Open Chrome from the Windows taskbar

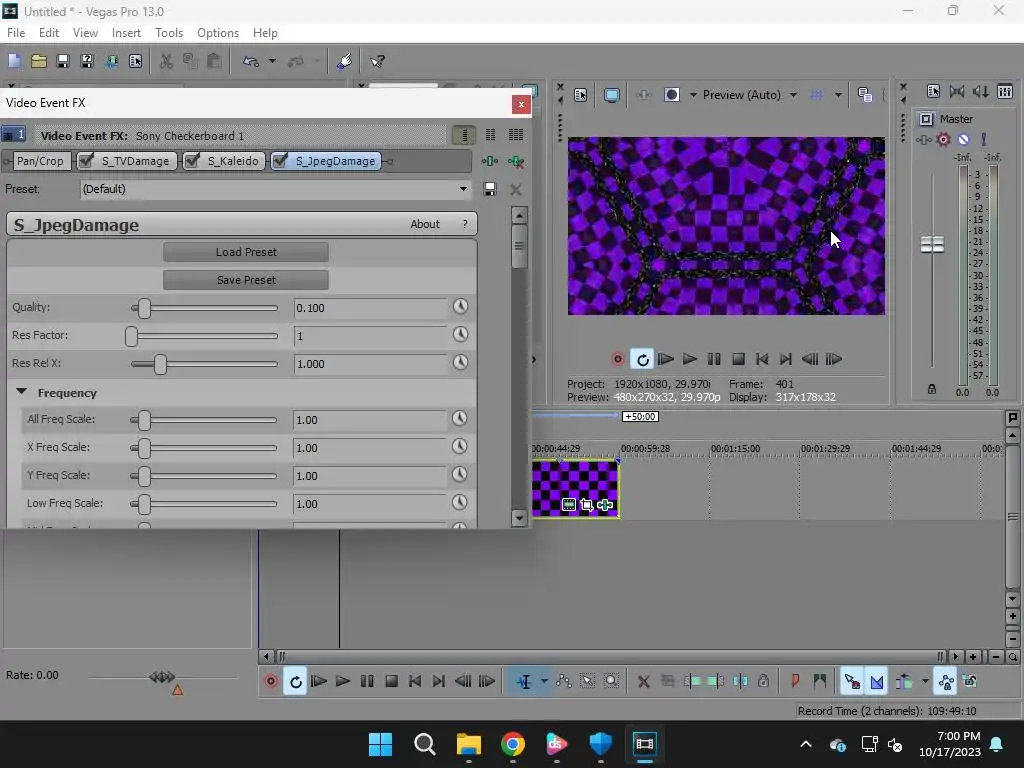coord(513,744)
